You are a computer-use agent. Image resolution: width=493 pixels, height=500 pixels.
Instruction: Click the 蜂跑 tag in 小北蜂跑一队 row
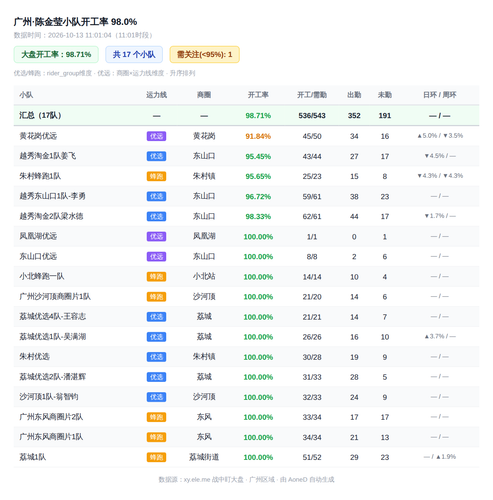pyautogui.click(x=156, y=276)
